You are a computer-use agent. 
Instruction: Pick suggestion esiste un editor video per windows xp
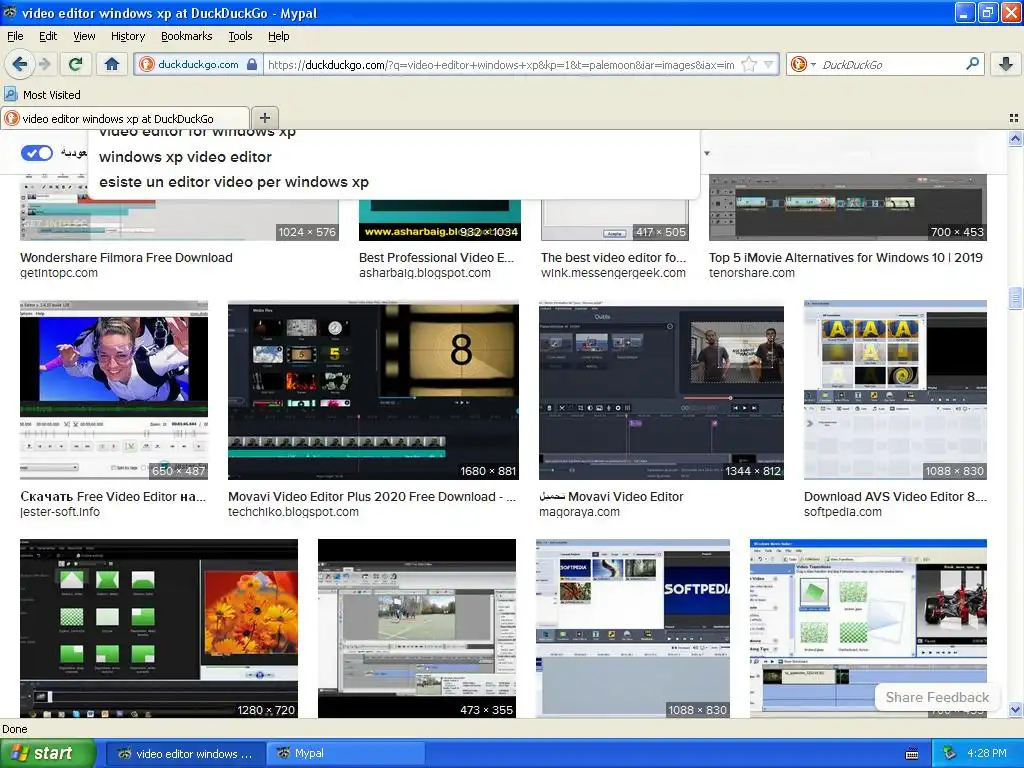point(233,182)
